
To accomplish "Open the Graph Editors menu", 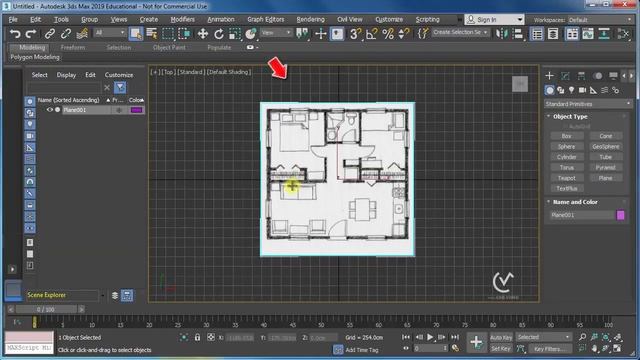I will tap(266, 20).
